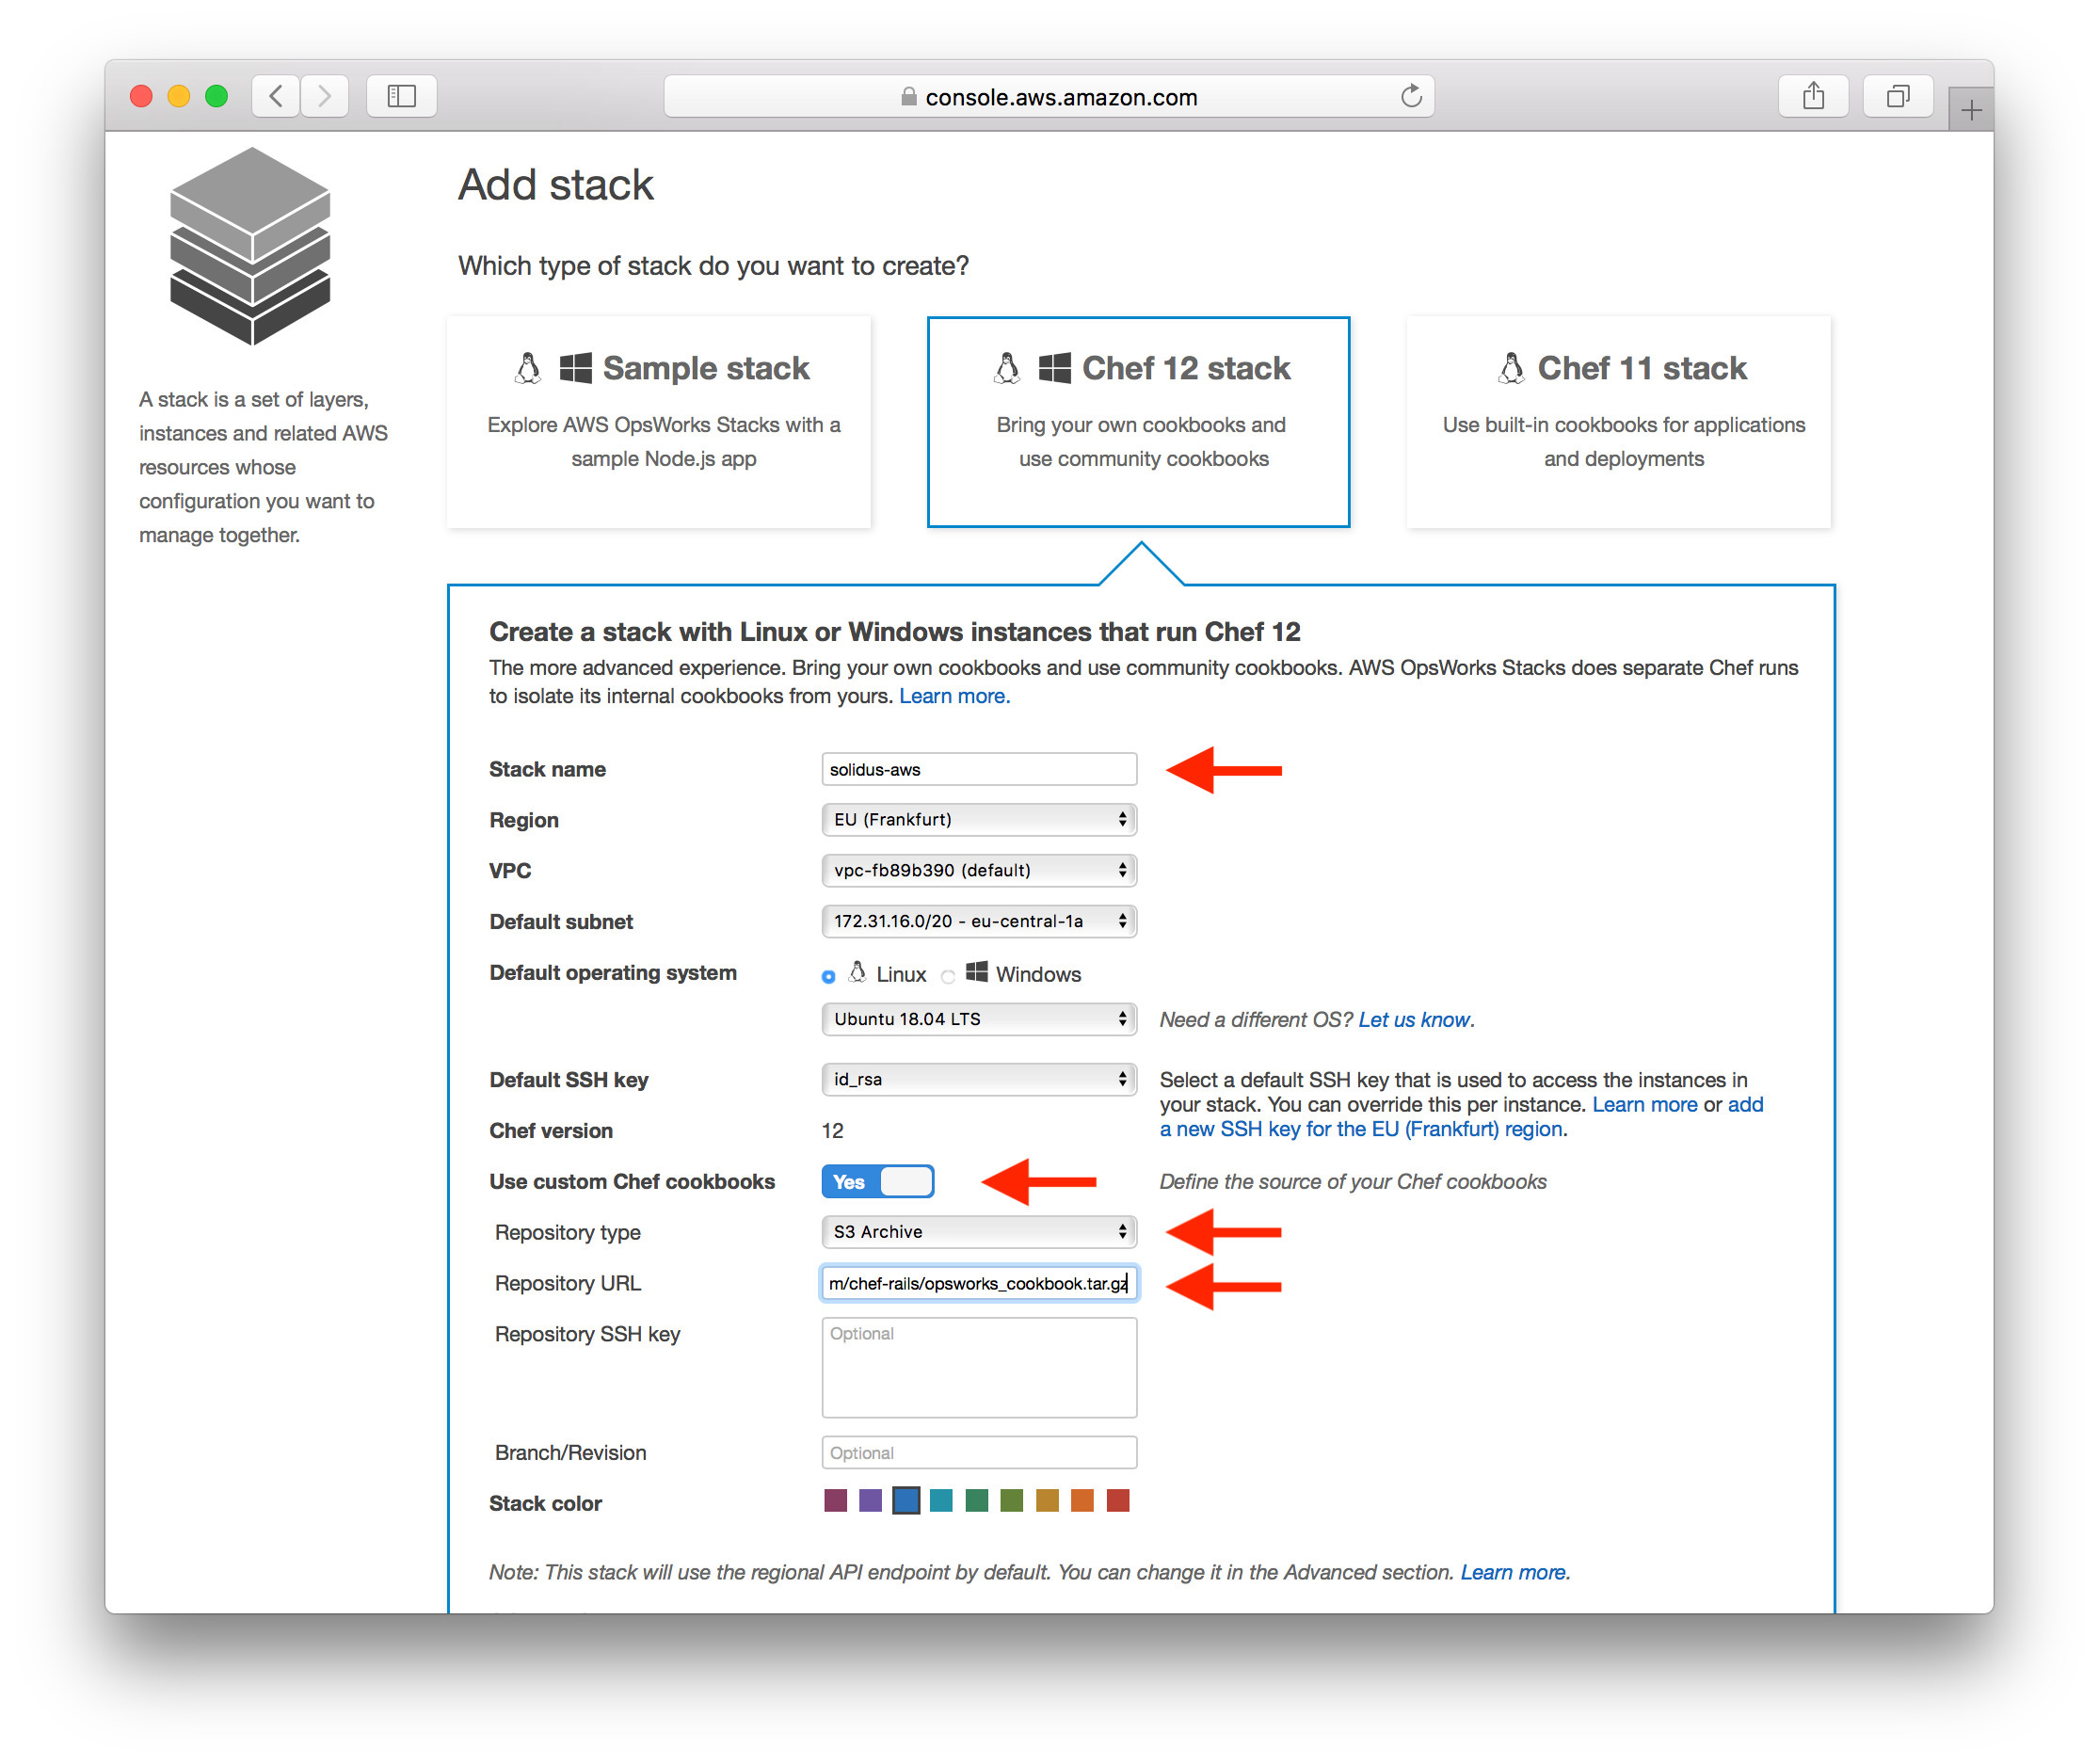
Task: Pick the green stack color swatch
Action: pos(976,1500)
